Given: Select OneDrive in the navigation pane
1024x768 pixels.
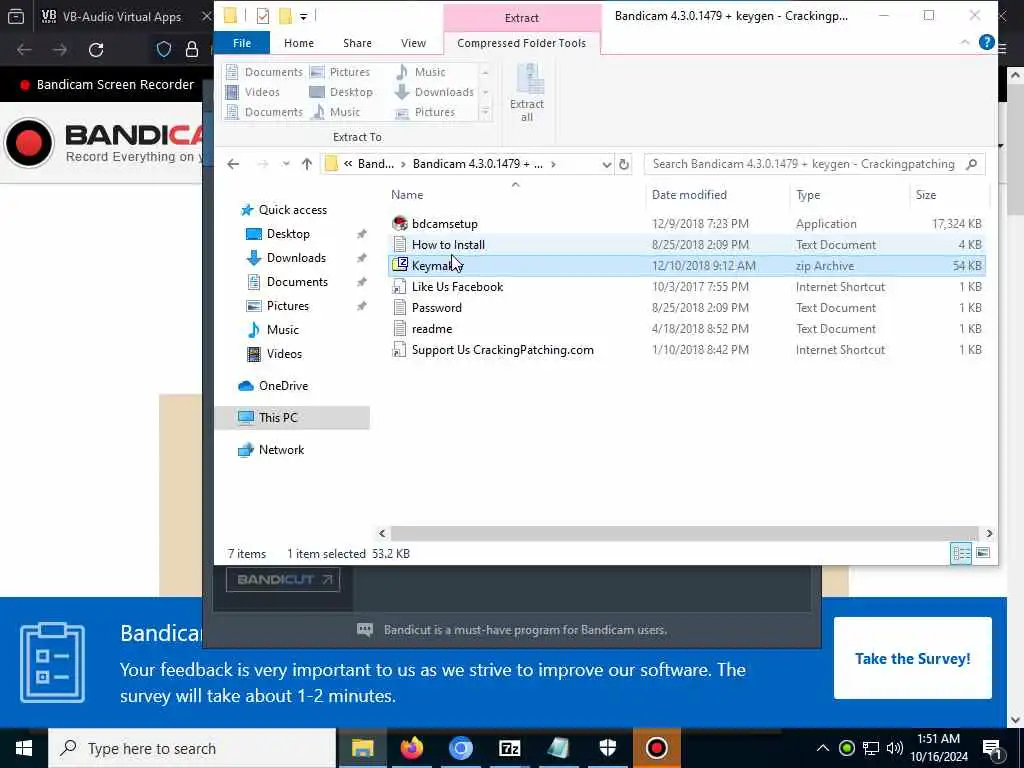Looking at the screenshot, I should [x=283, y=386].
